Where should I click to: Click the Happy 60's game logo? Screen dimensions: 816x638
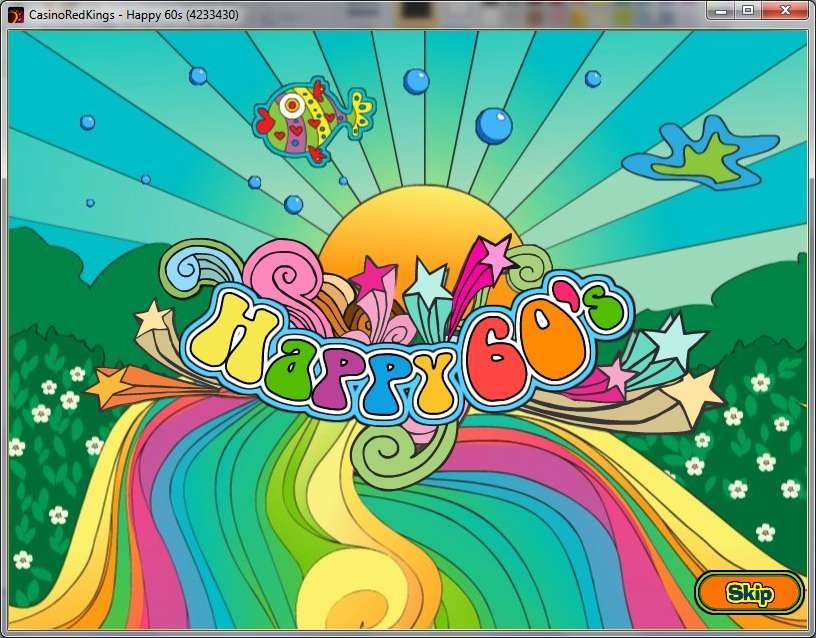point(406,346)
